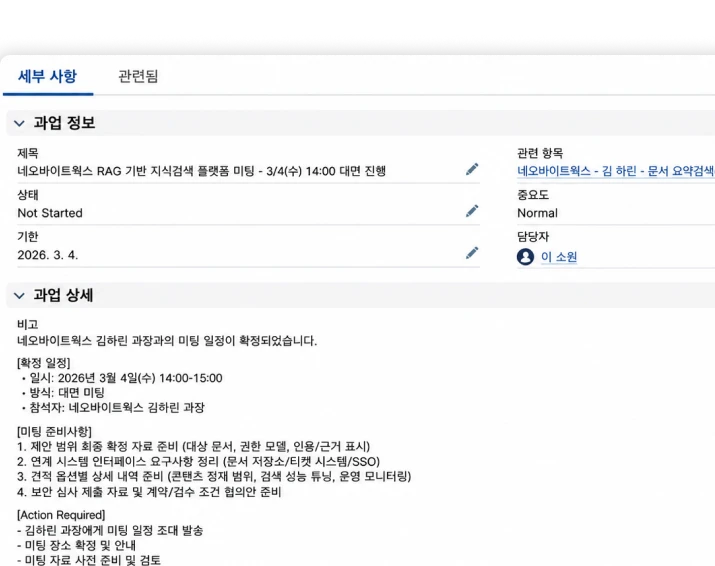The width and height of the screenshot is (715, 566).
Task: Select the 비고 field label
Action: 27,324
